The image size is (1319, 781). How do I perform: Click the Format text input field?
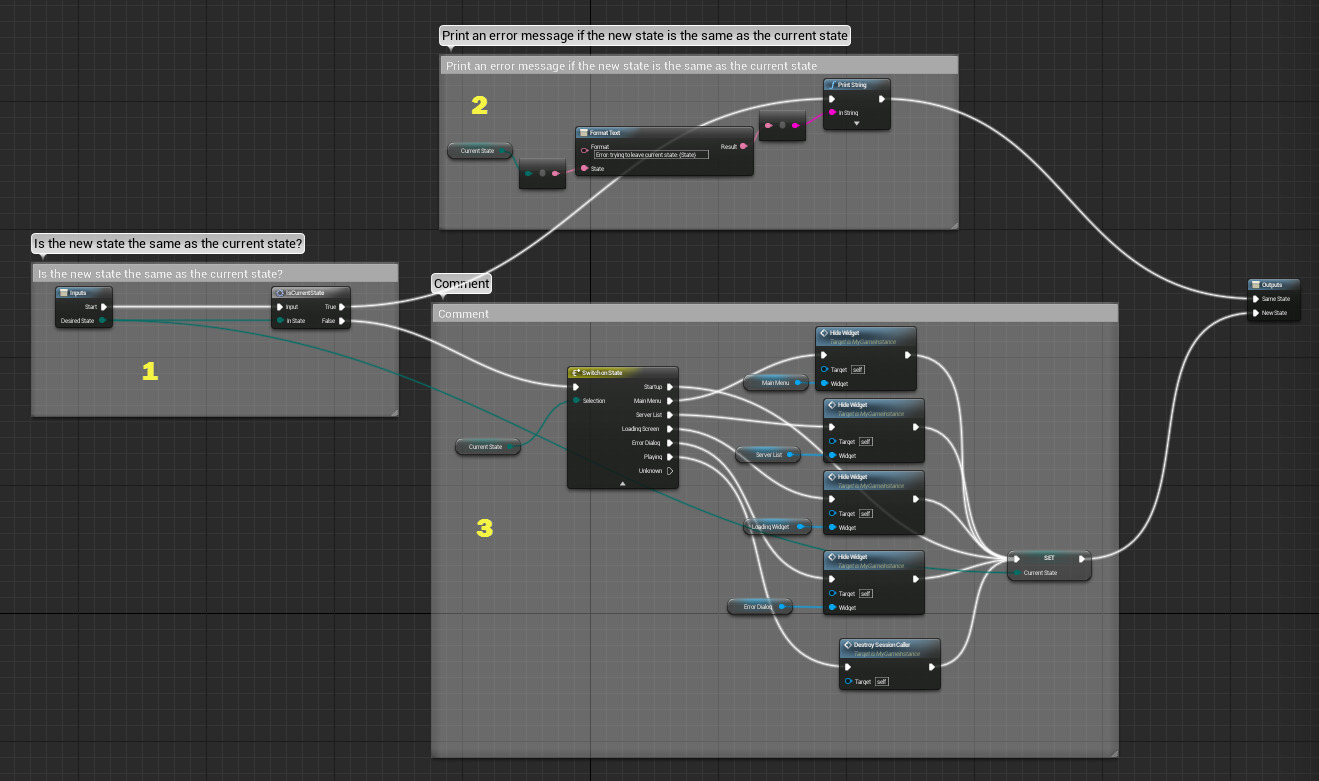(x=651, y=155)
